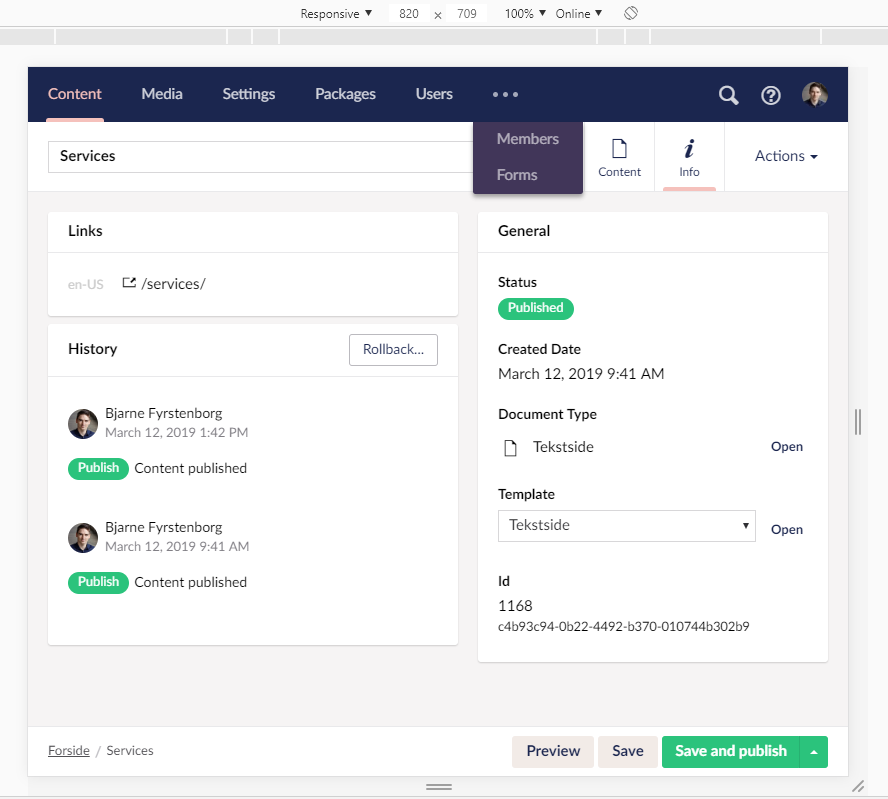
Task: Select Members from overflow menu
Action: click(528, 139)
